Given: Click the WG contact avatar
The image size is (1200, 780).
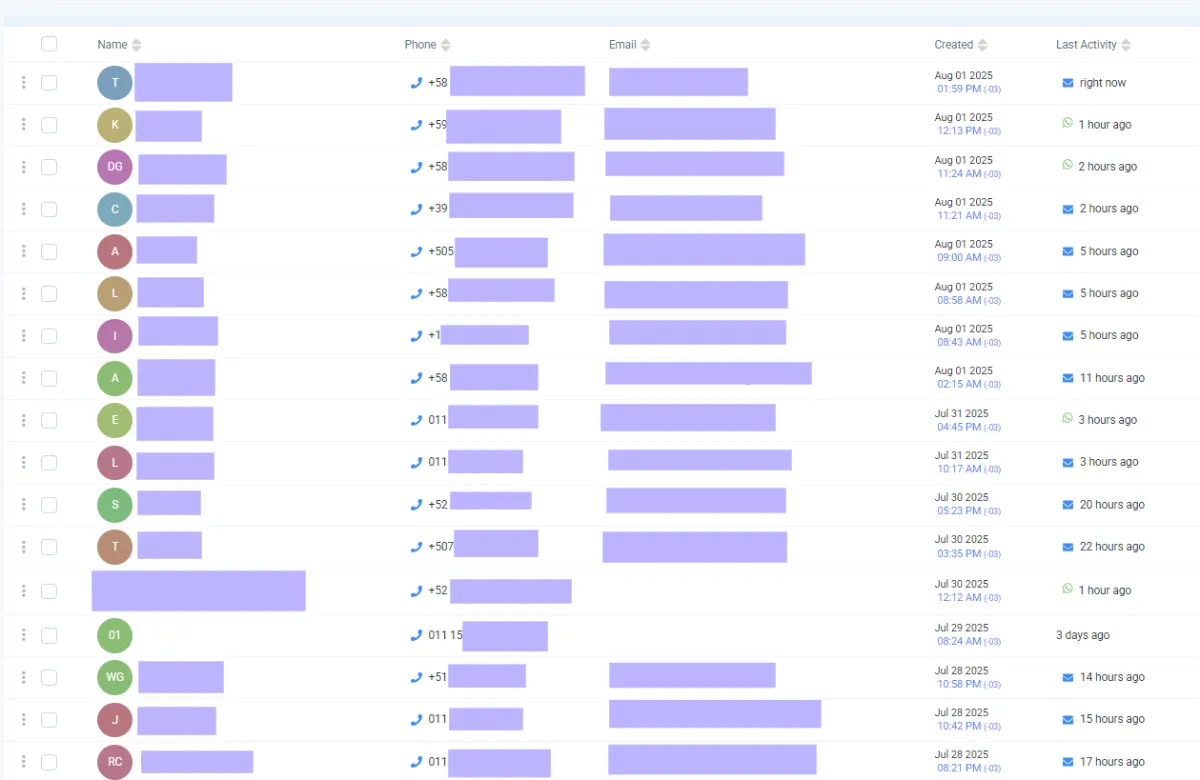Looking at the screenshot, I should [115, 677].
